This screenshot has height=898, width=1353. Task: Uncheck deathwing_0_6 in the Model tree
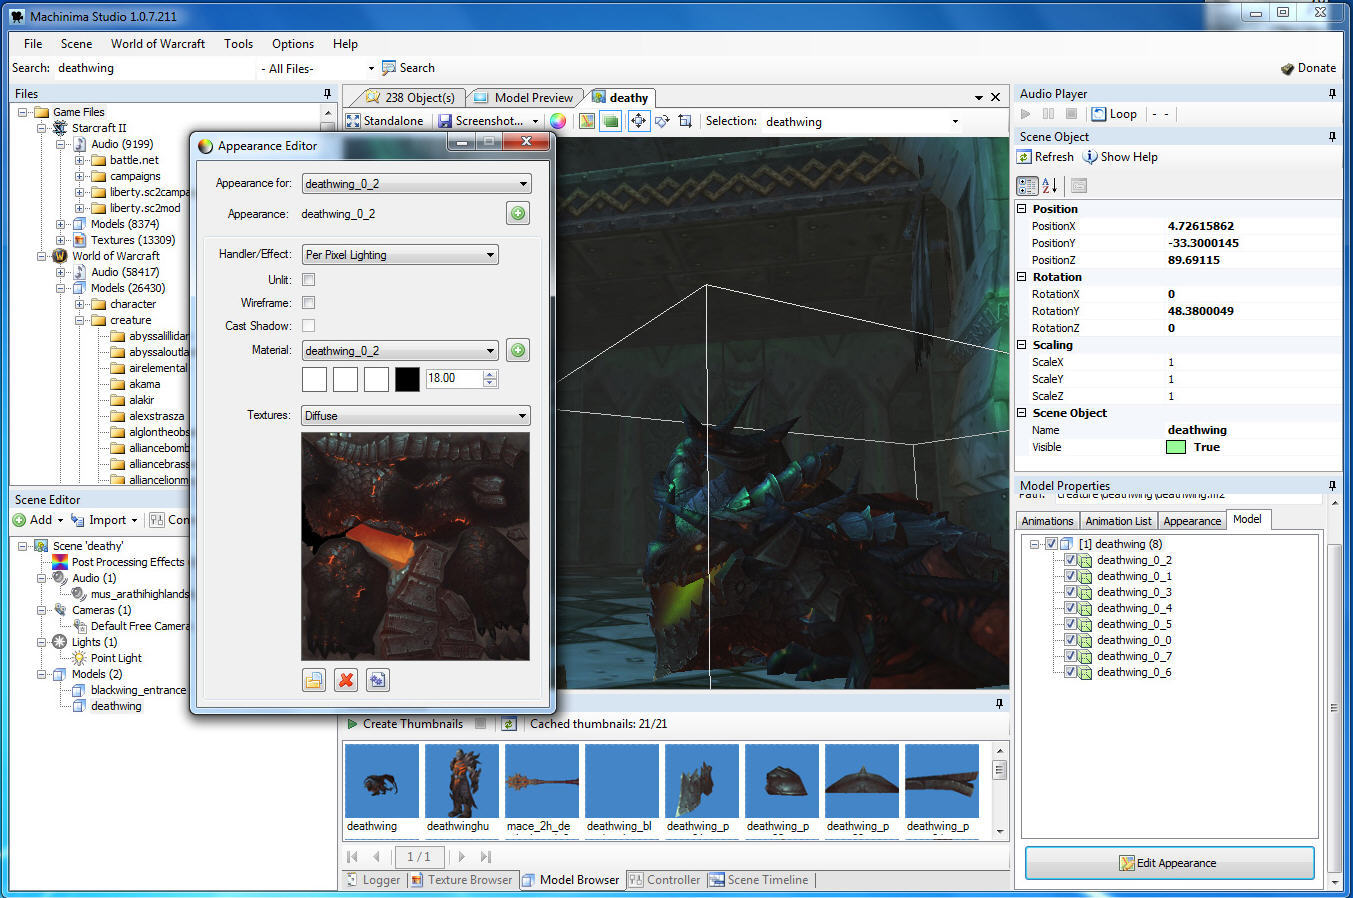(x=1070, y=672)
